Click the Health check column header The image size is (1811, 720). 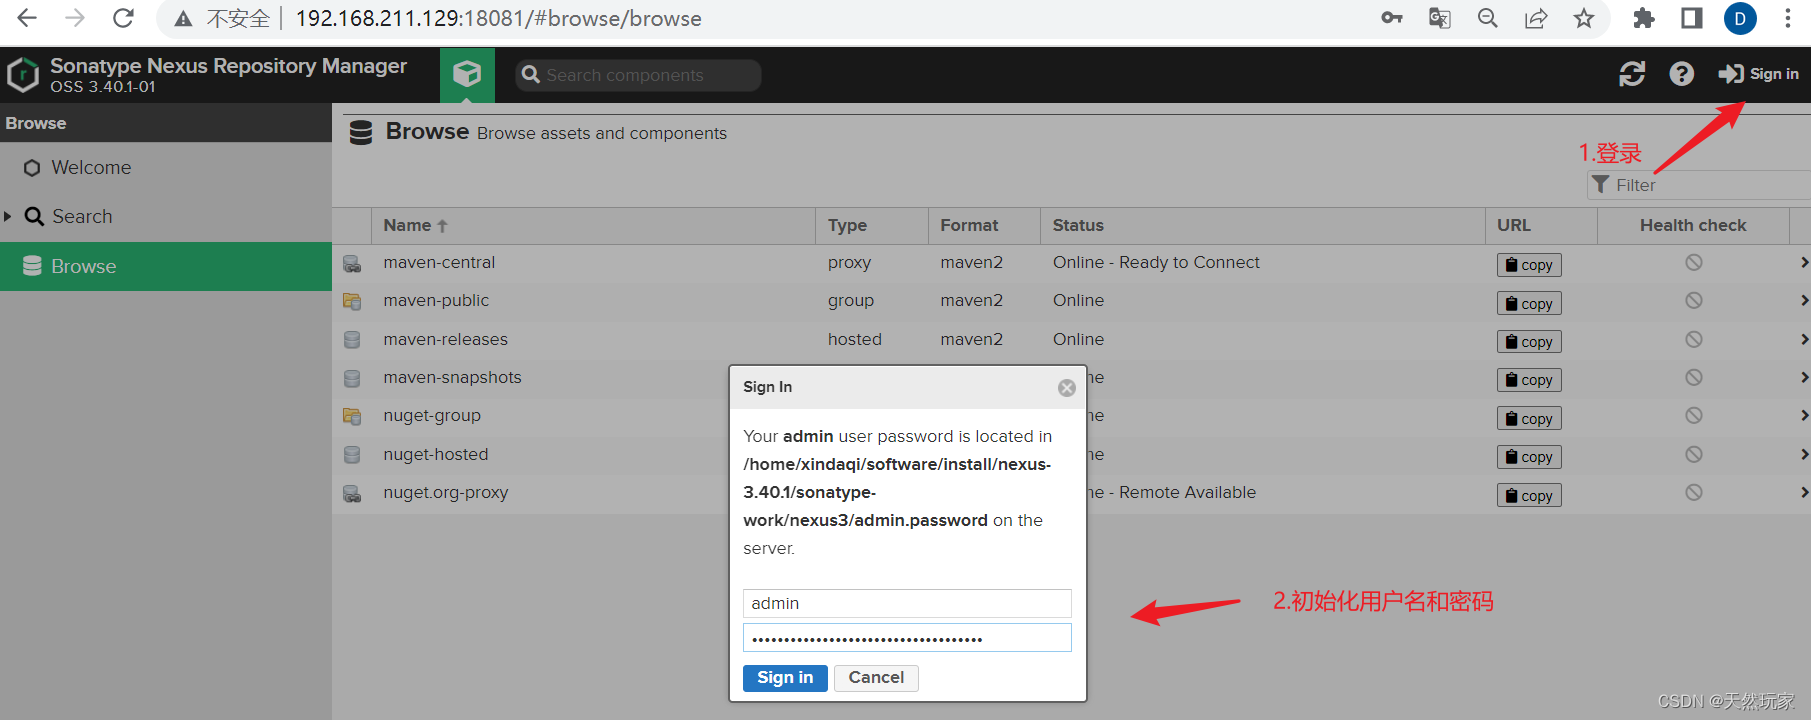coord(1693,226)
